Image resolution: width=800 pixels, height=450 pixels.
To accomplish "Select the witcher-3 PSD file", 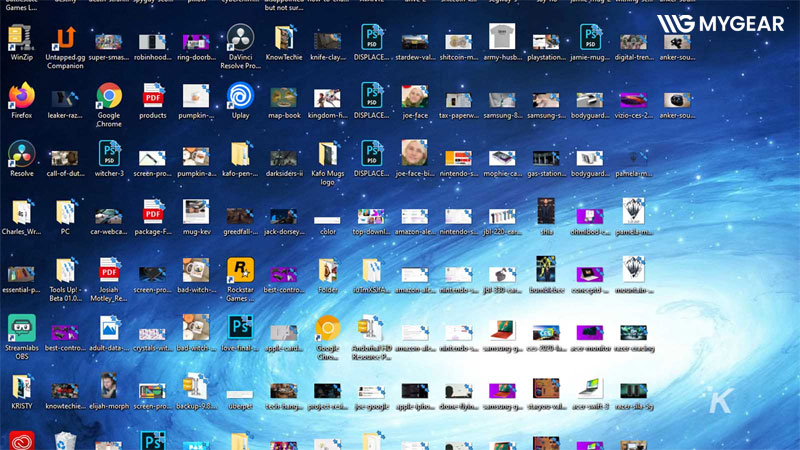I will coord(109,155).
